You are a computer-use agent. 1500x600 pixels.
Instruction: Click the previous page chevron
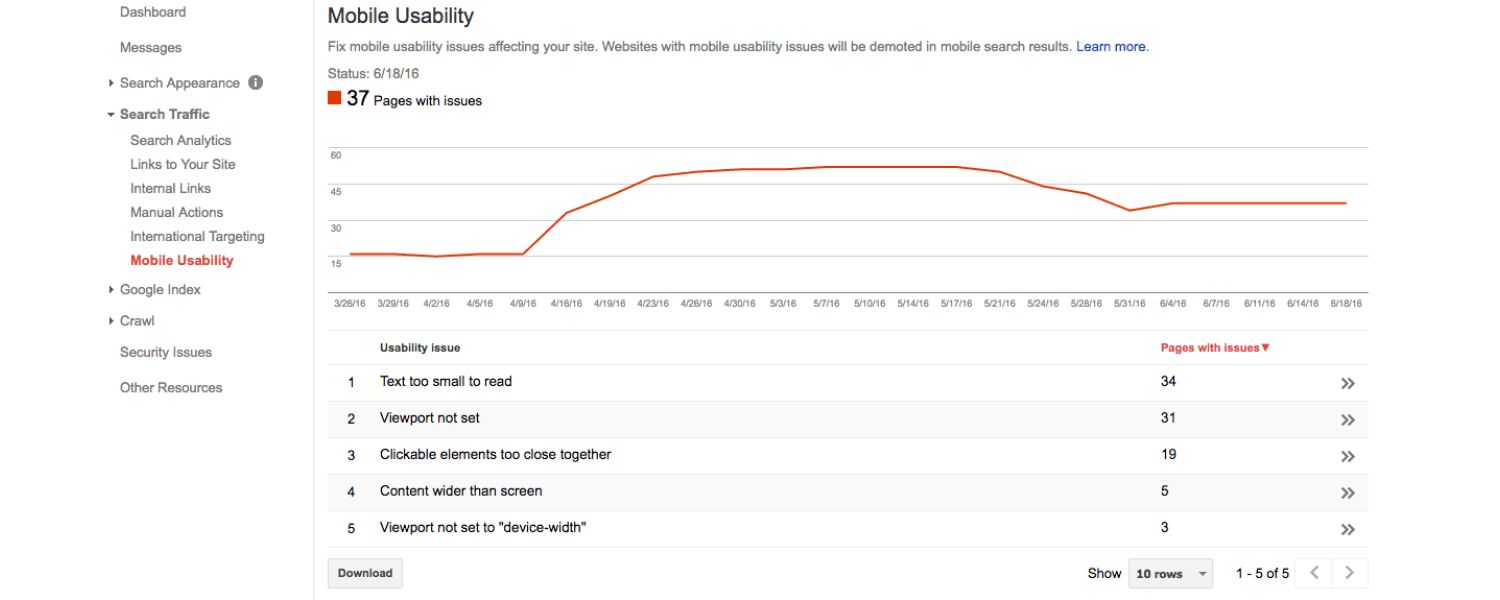coord(1313,572)
